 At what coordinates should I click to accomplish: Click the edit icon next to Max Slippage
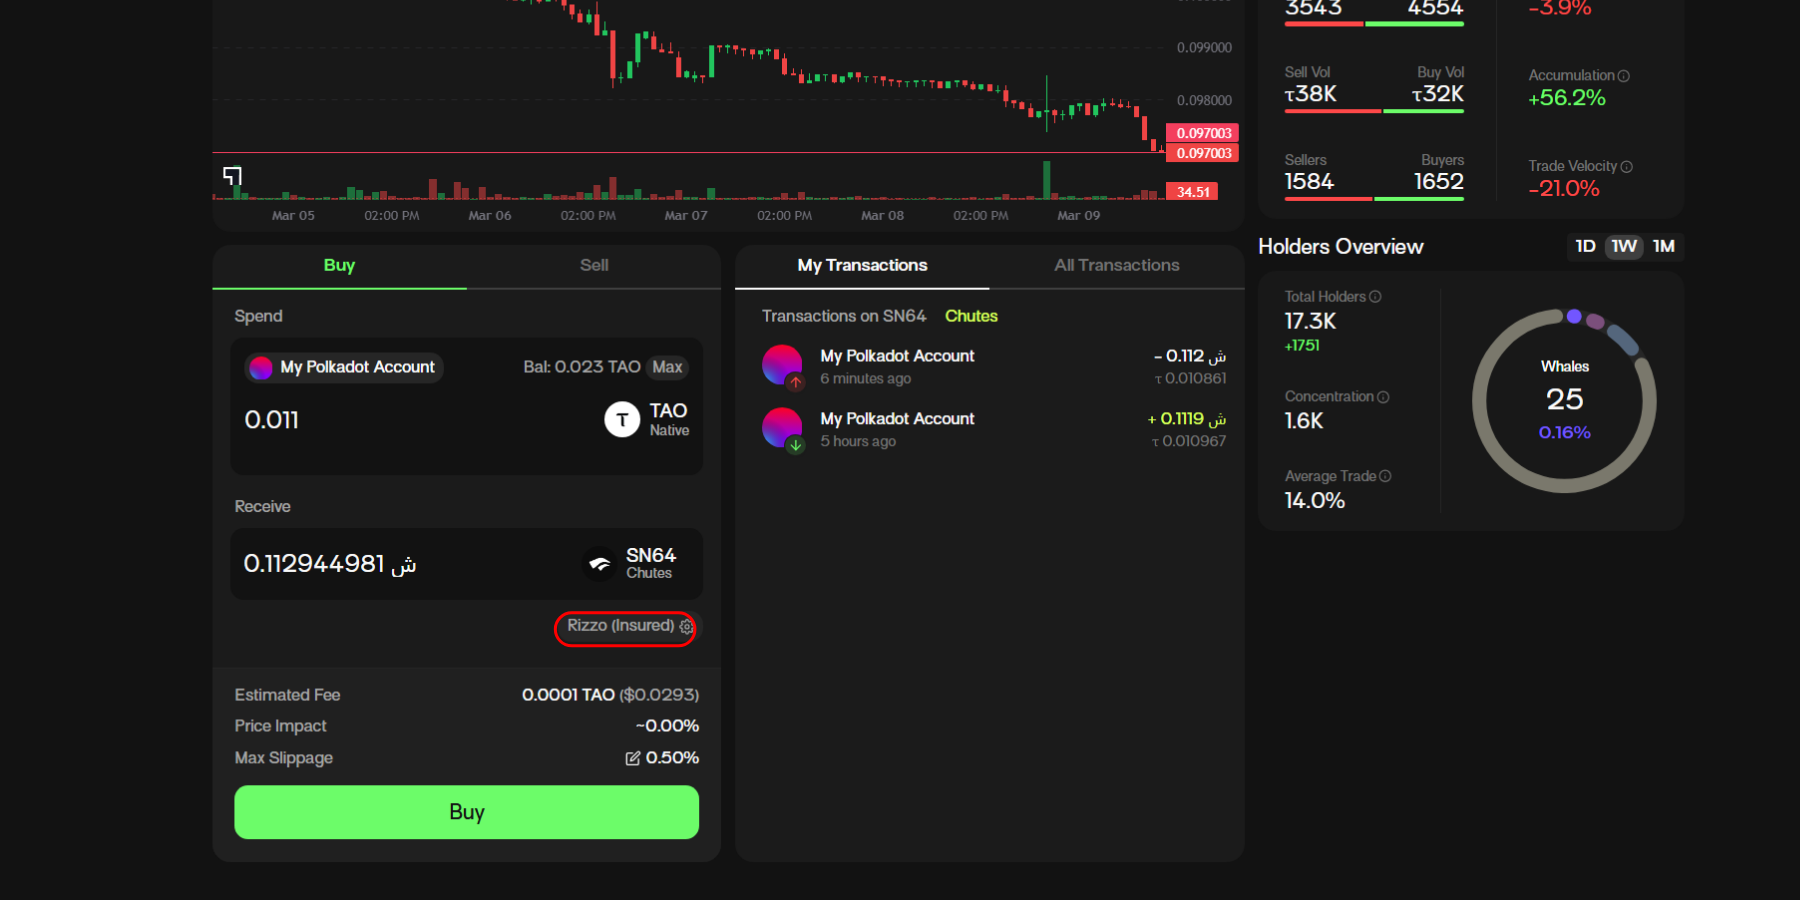[x=632, y=758]
